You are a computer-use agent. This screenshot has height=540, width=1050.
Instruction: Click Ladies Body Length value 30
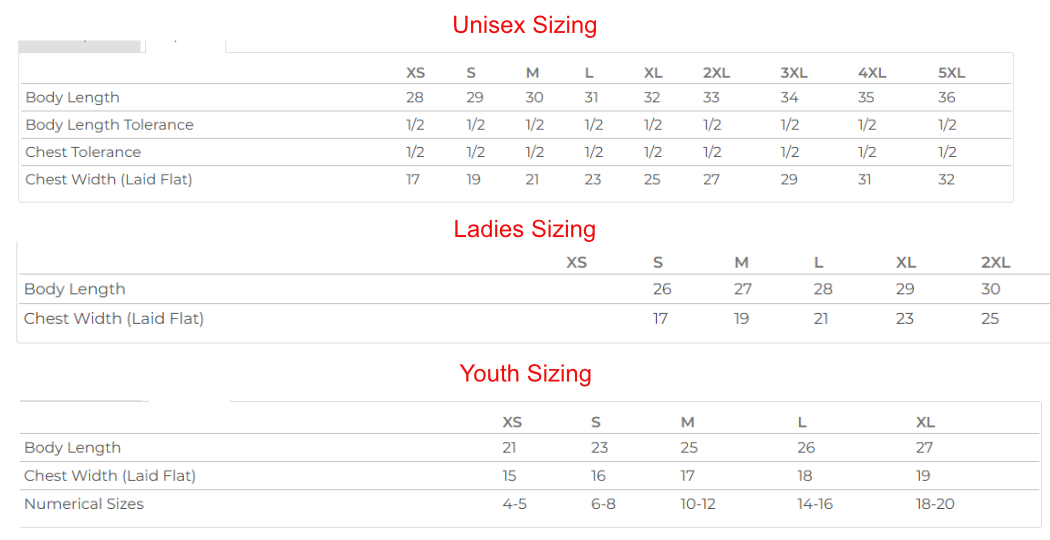990,289
